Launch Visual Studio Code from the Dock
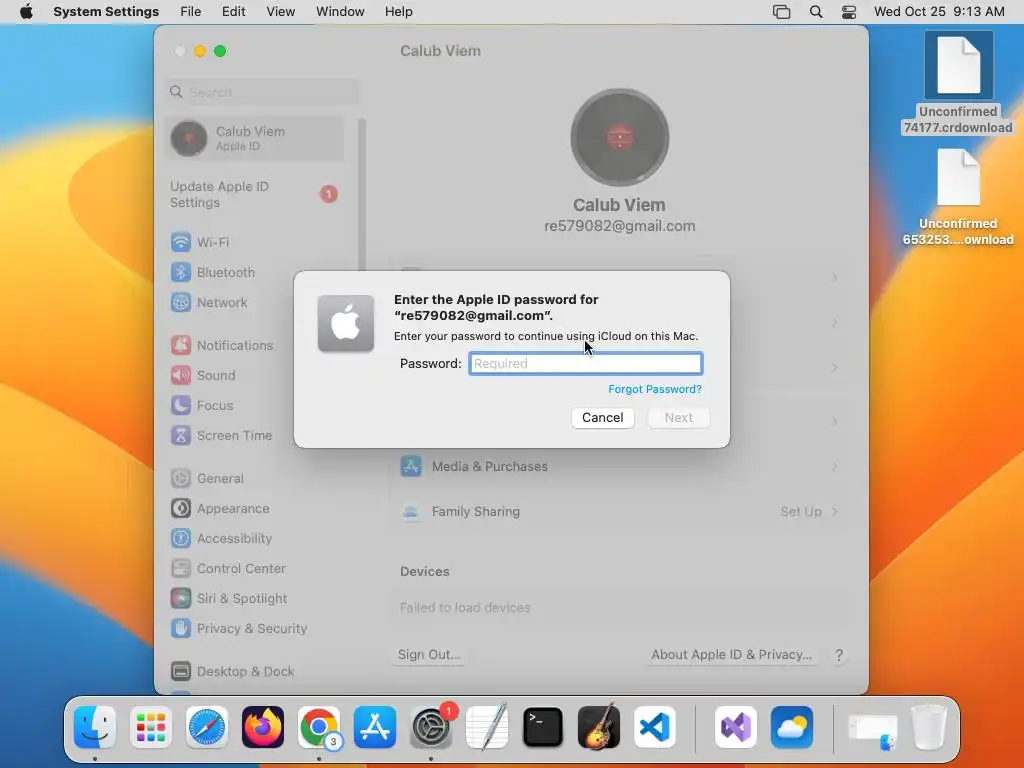Screen dimensions: 1024x768 click(655, 727)
